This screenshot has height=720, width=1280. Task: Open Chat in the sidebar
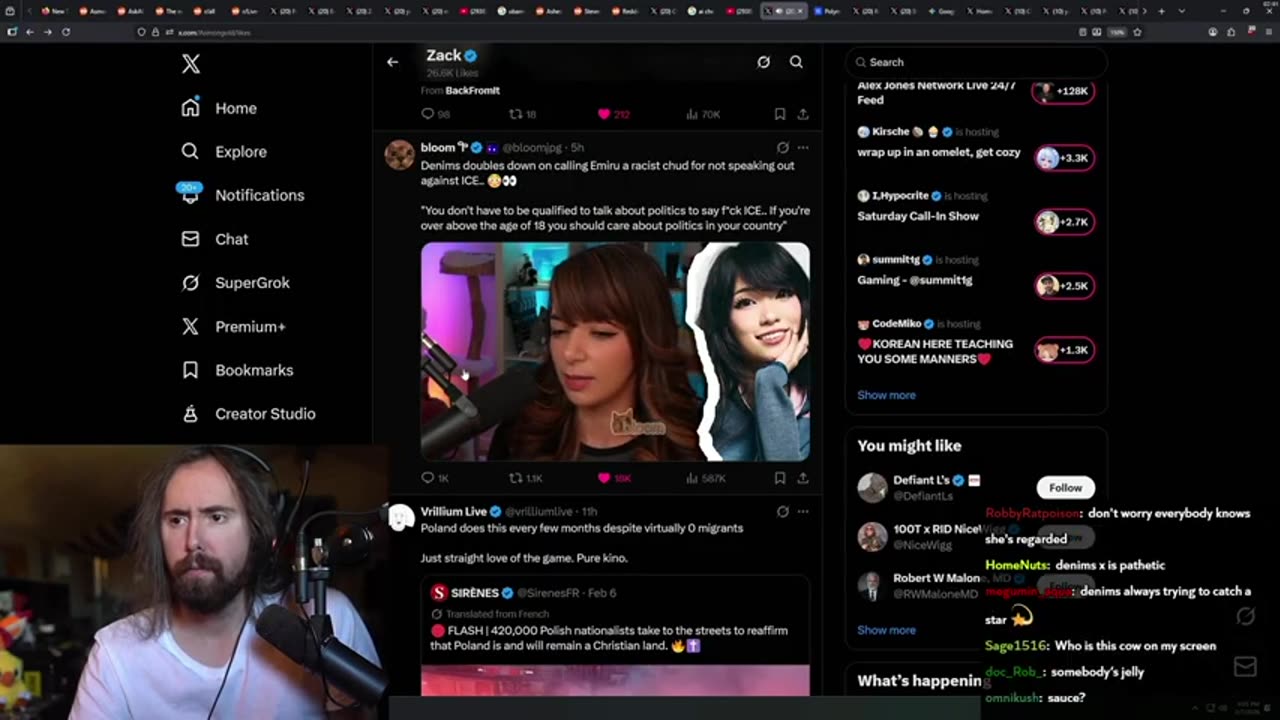pyautogui.click(x=214, y=239)
